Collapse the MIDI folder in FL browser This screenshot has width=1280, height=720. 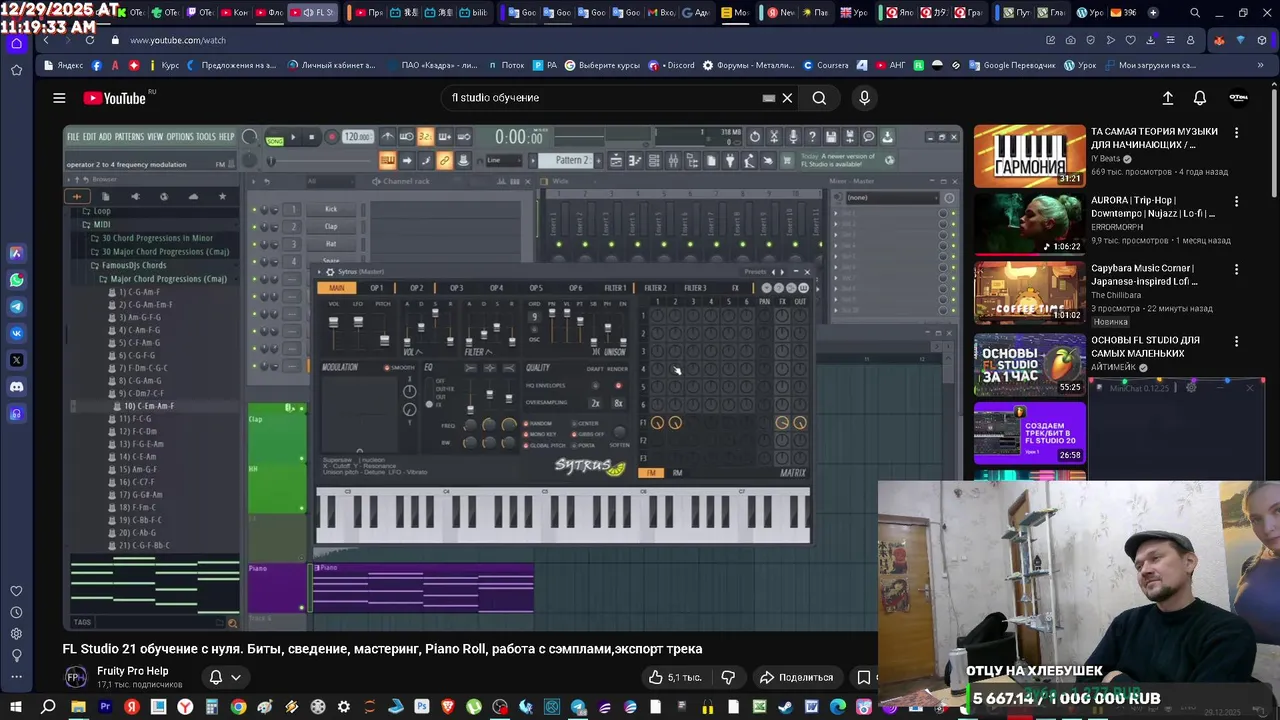click(102, 225)
